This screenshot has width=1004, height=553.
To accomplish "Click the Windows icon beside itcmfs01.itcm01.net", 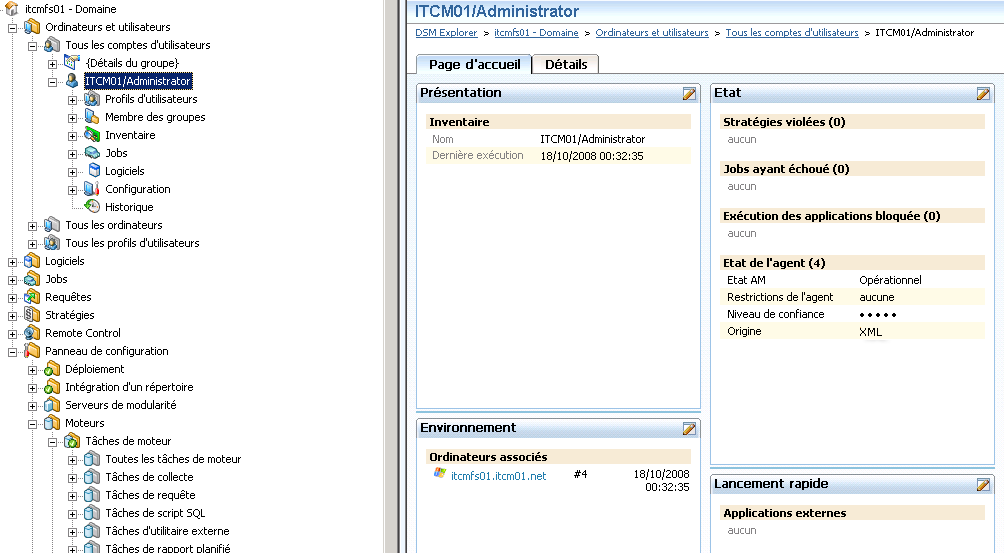I will pyautogui.click(x=440, y=473).
